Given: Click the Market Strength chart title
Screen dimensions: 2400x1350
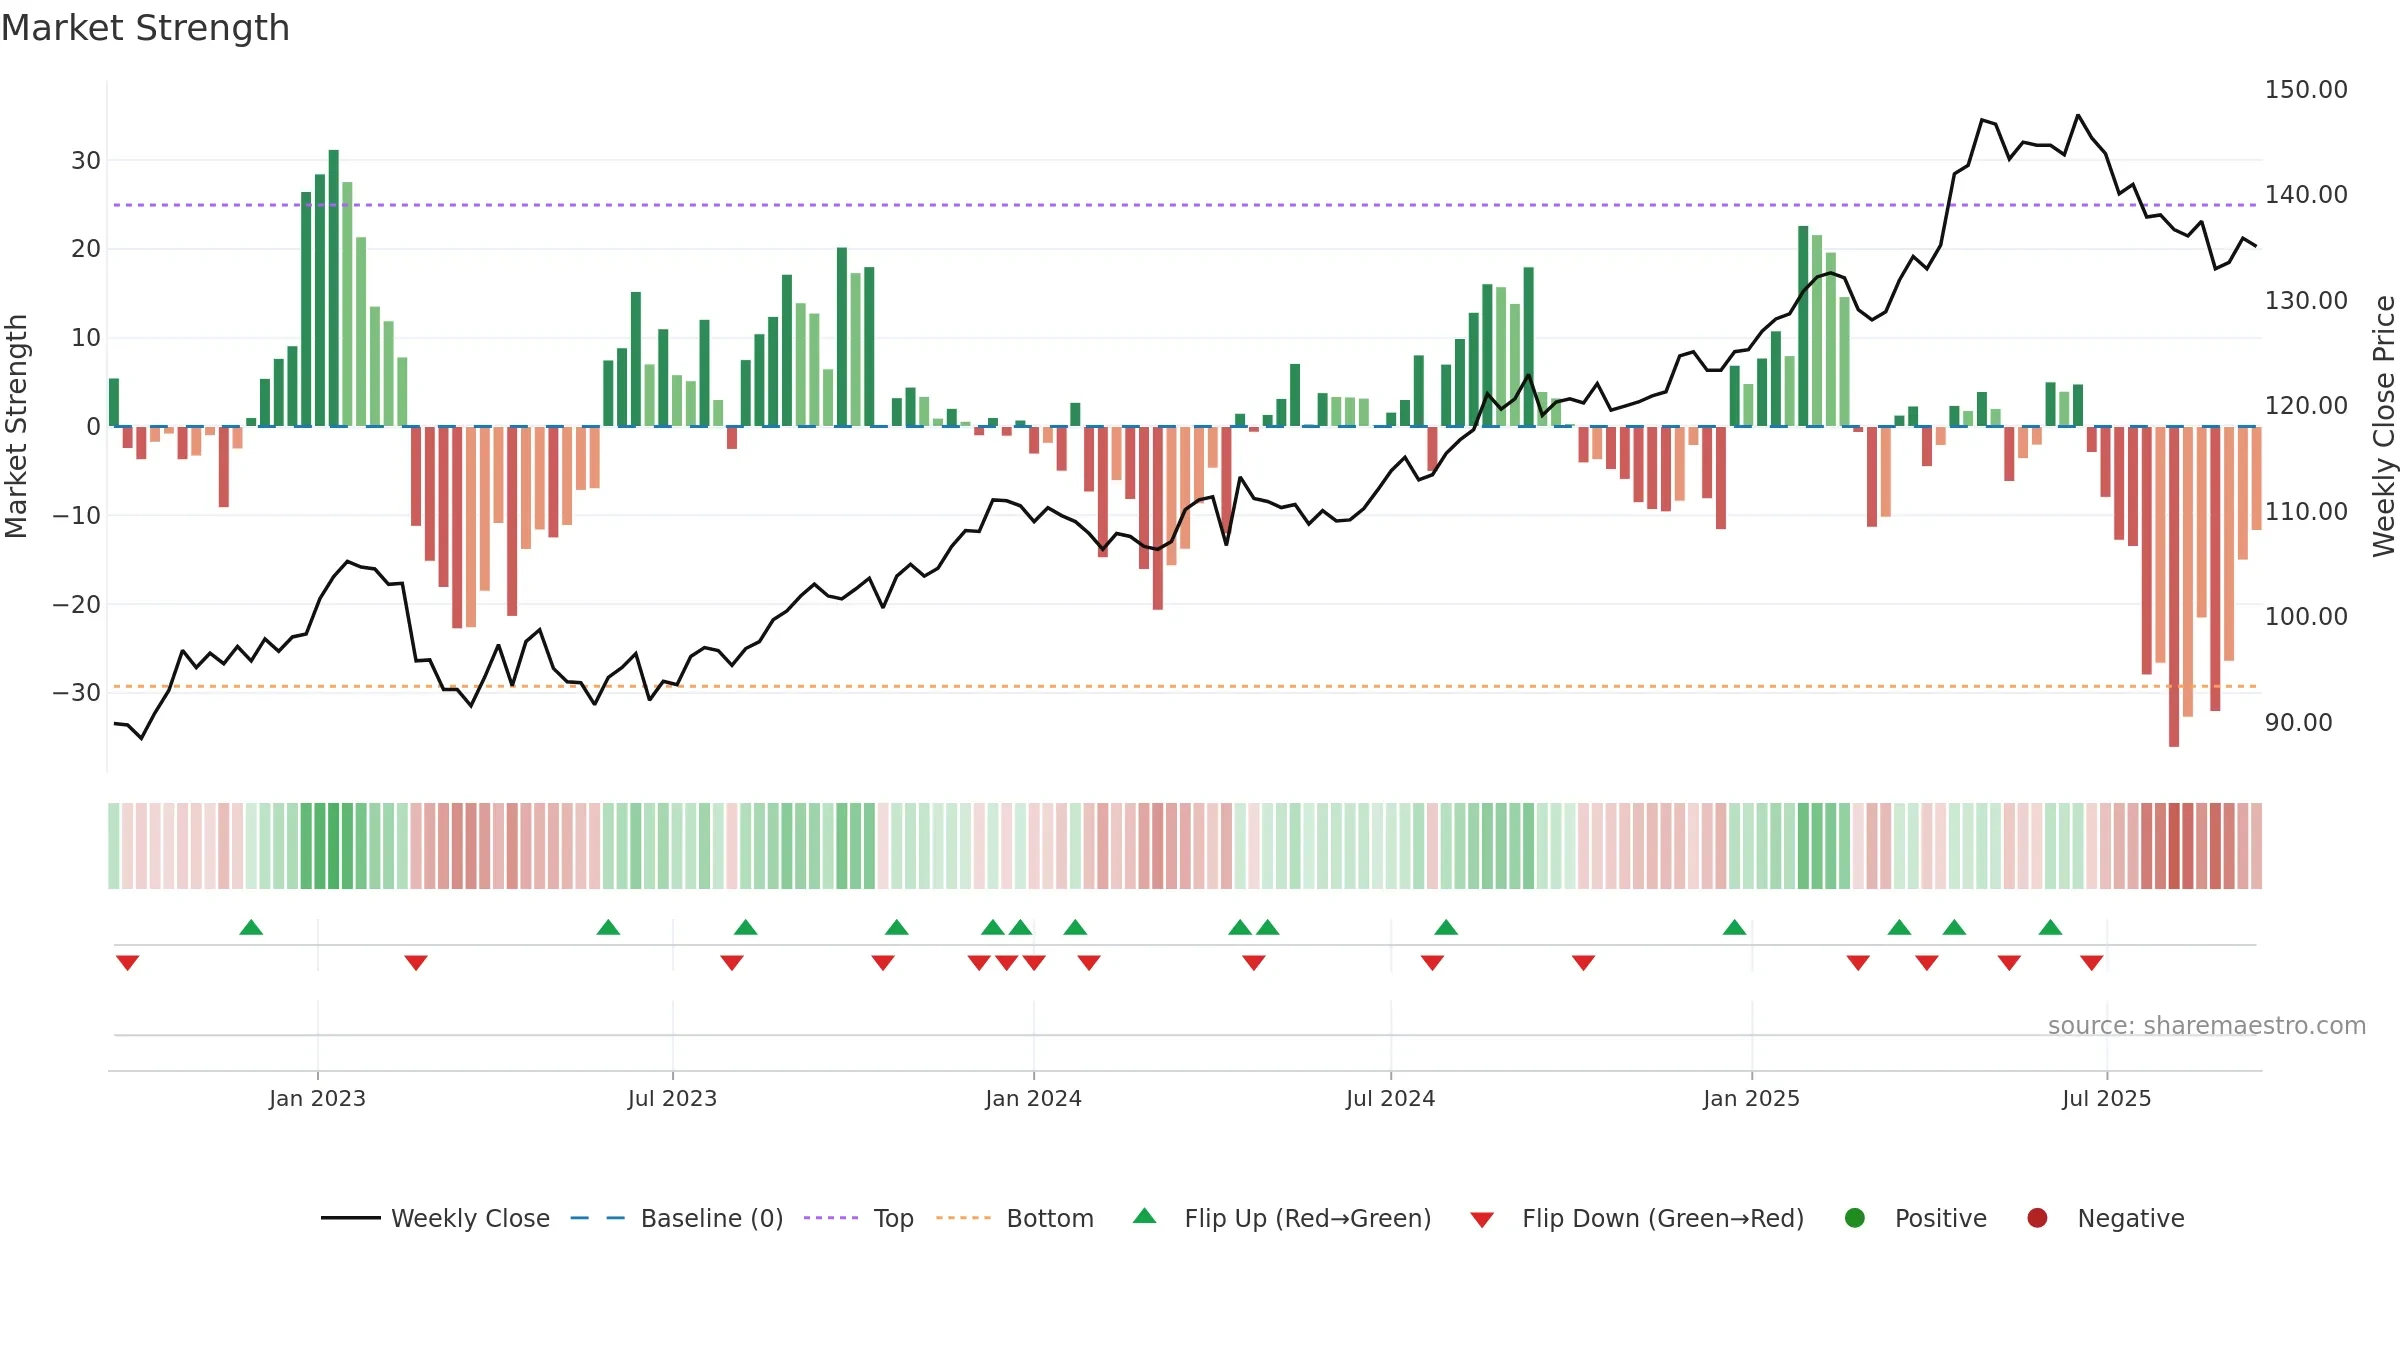Looking at the screenshot, I should 145,28.
